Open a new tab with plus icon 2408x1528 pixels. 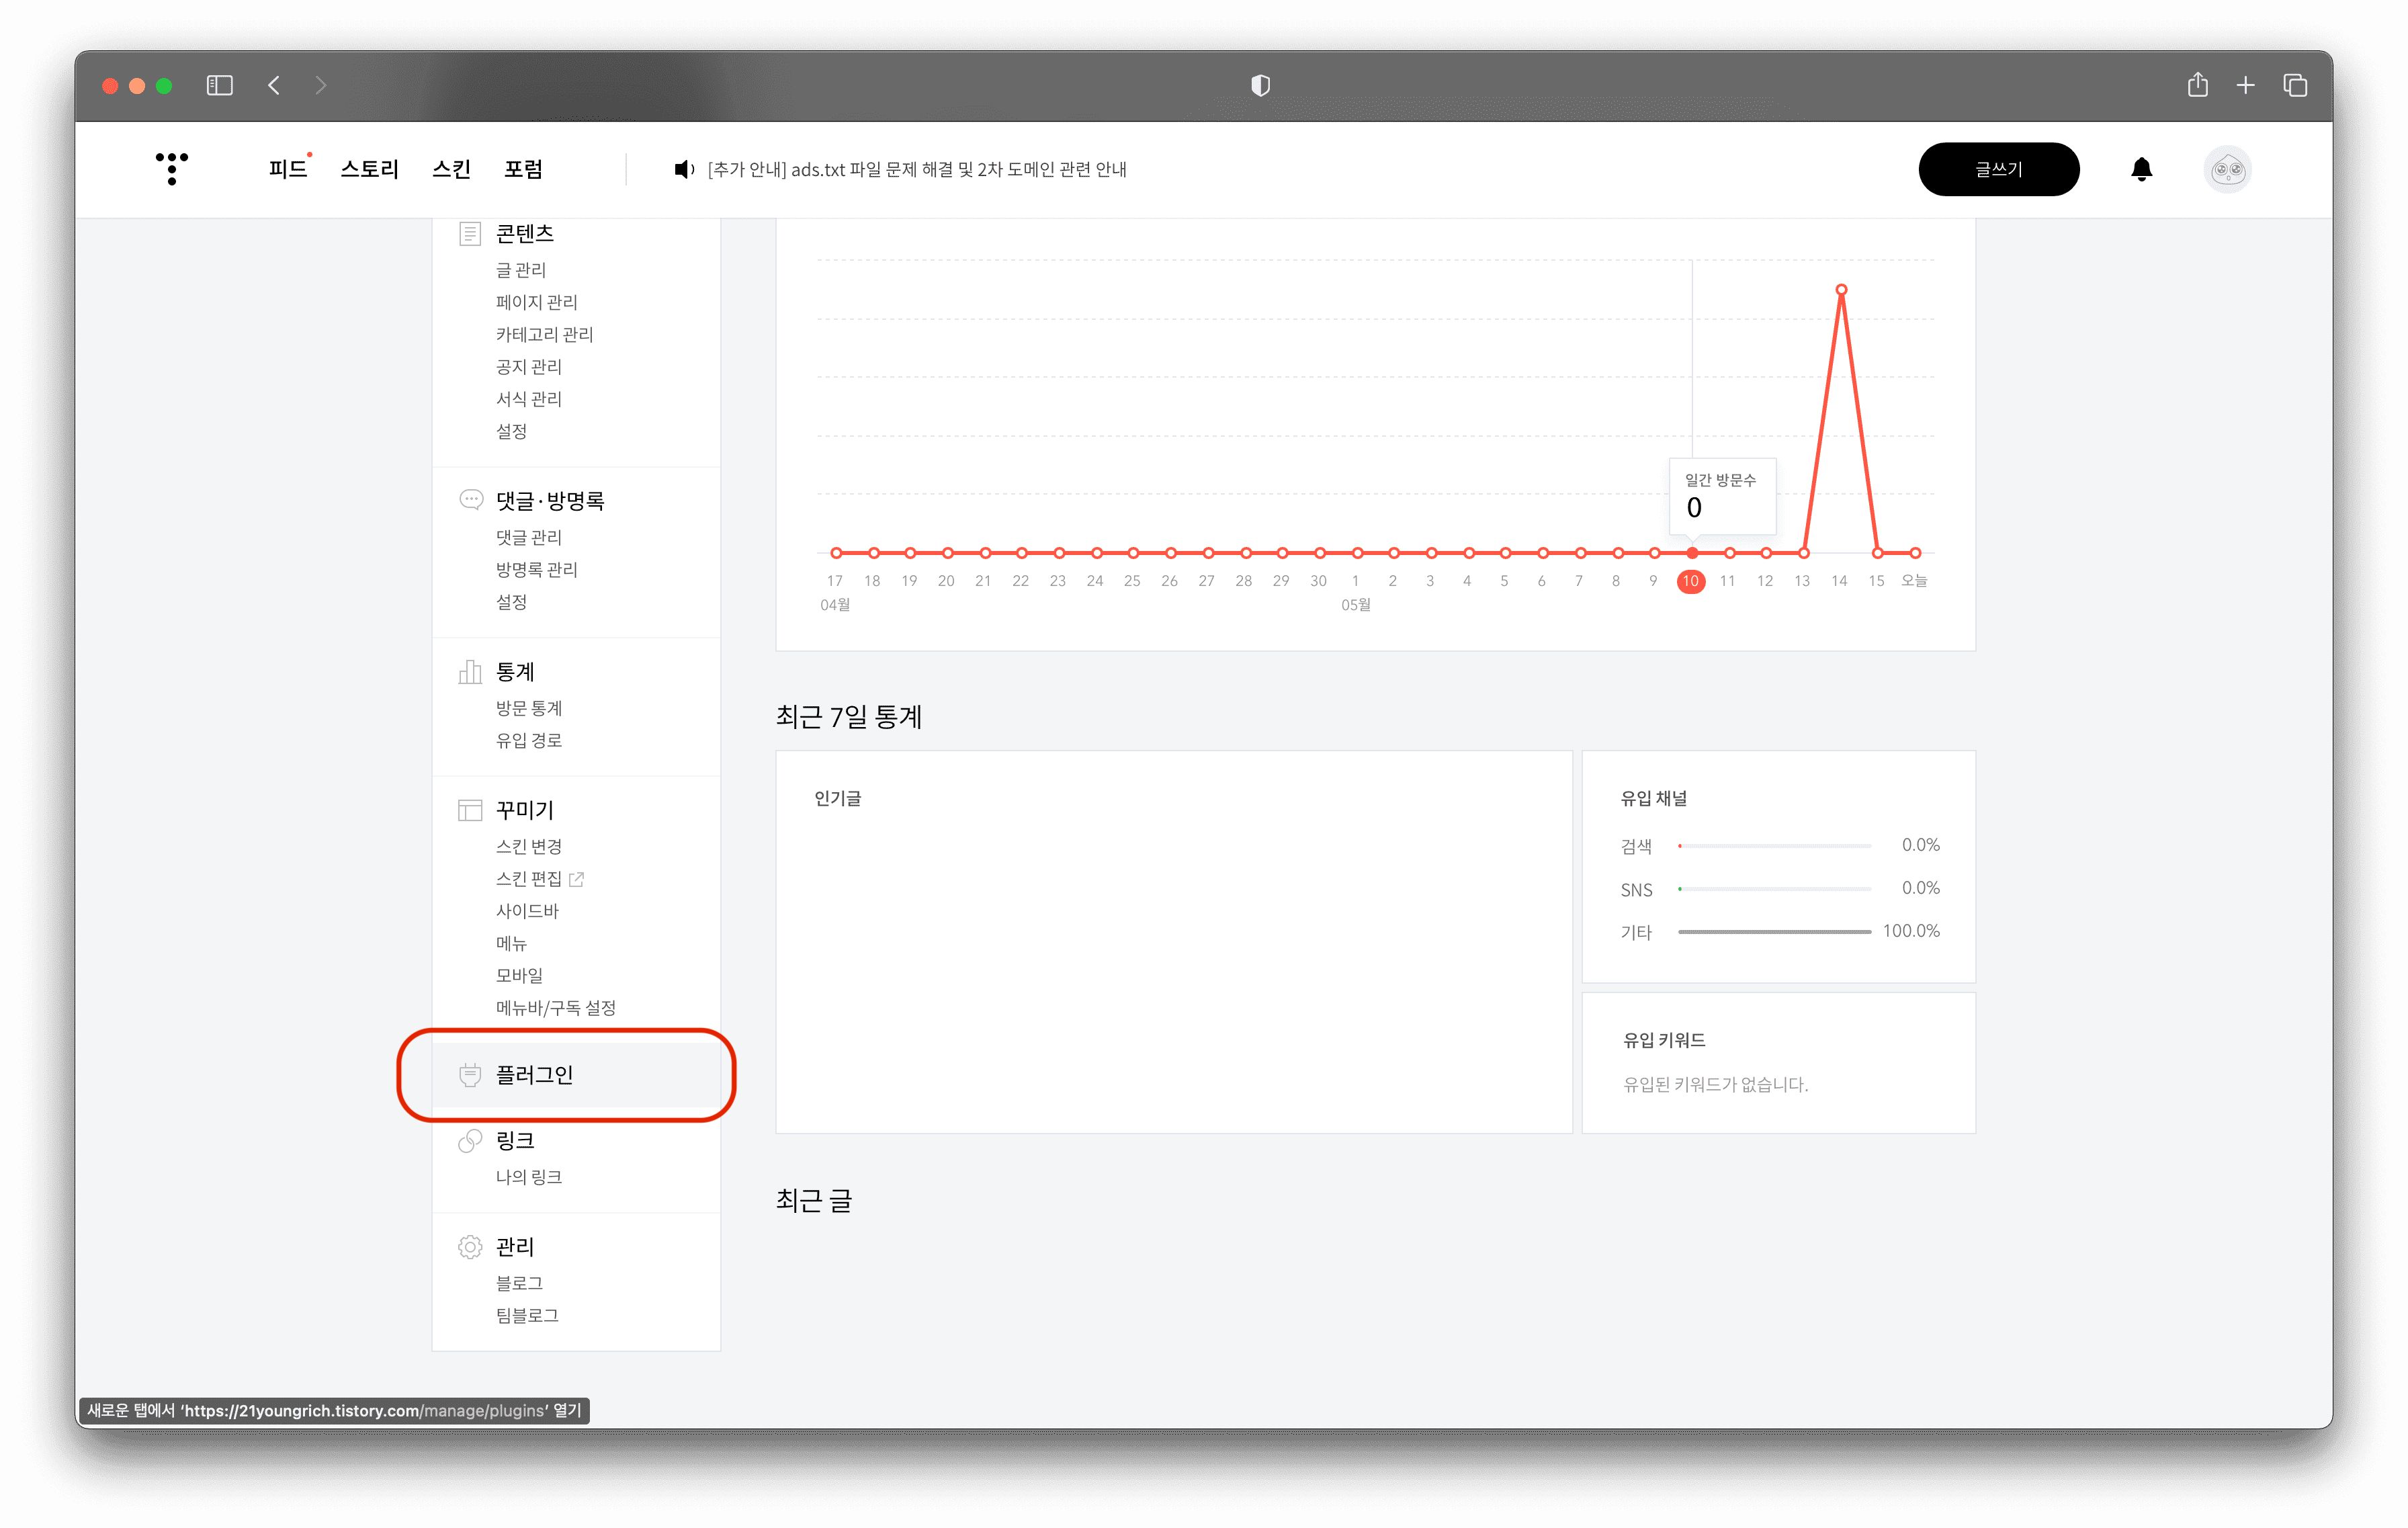point(2246,86)
